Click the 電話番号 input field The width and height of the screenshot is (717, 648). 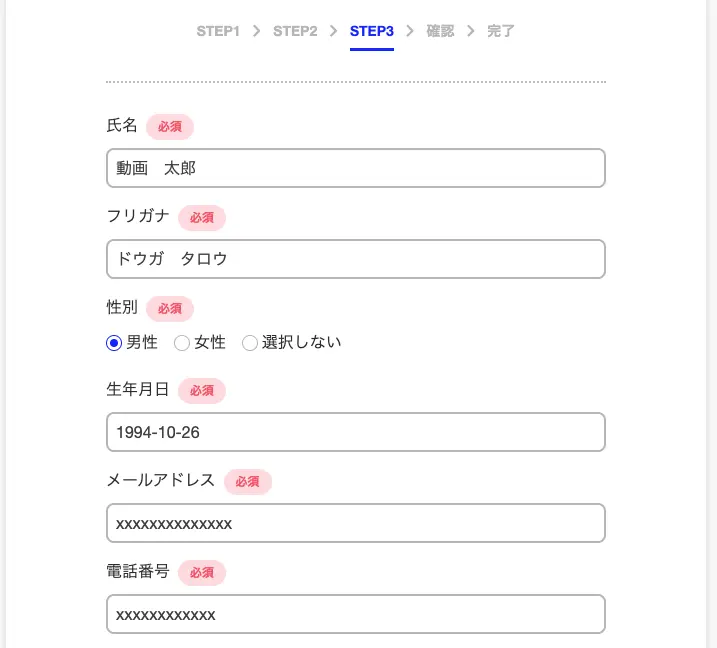click(356, 614)
